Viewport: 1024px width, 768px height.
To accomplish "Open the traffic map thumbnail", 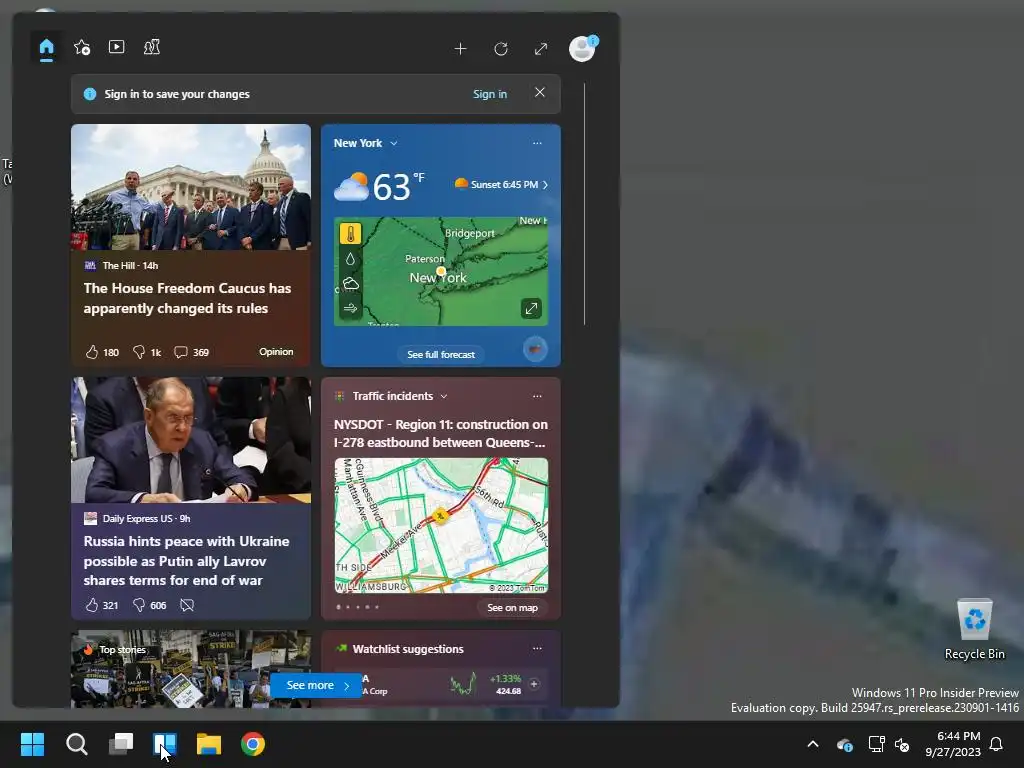I will [x=441, y=525].
